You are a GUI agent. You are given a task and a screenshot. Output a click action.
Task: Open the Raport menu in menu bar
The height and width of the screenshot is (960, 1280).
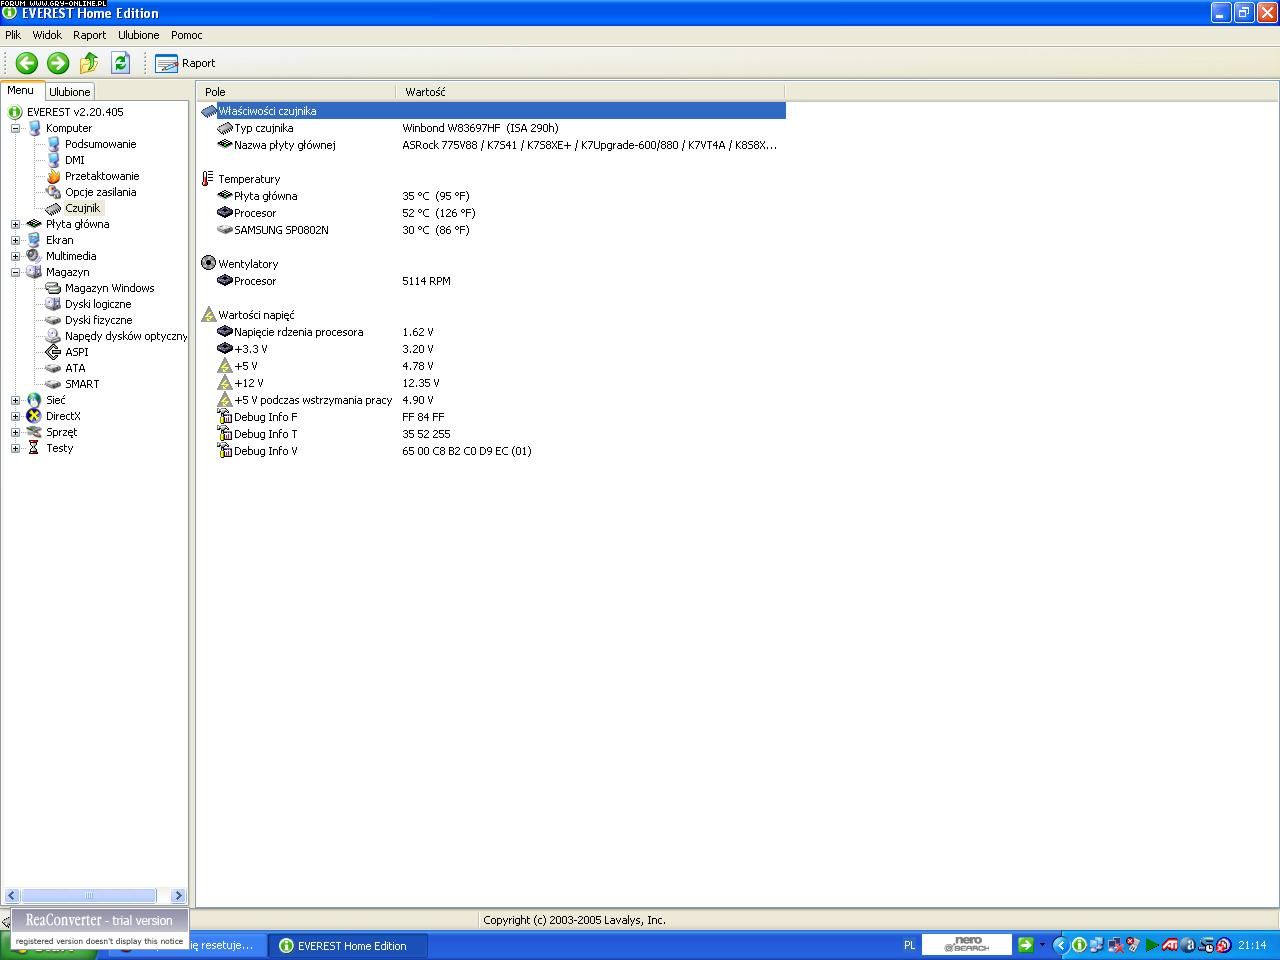coord(89,35)
